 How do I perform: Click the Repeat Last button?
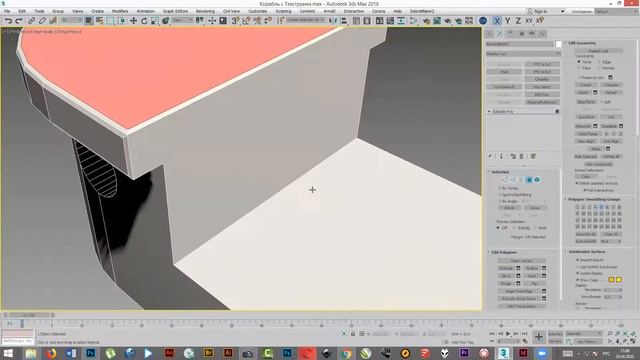tap(598, 51)
